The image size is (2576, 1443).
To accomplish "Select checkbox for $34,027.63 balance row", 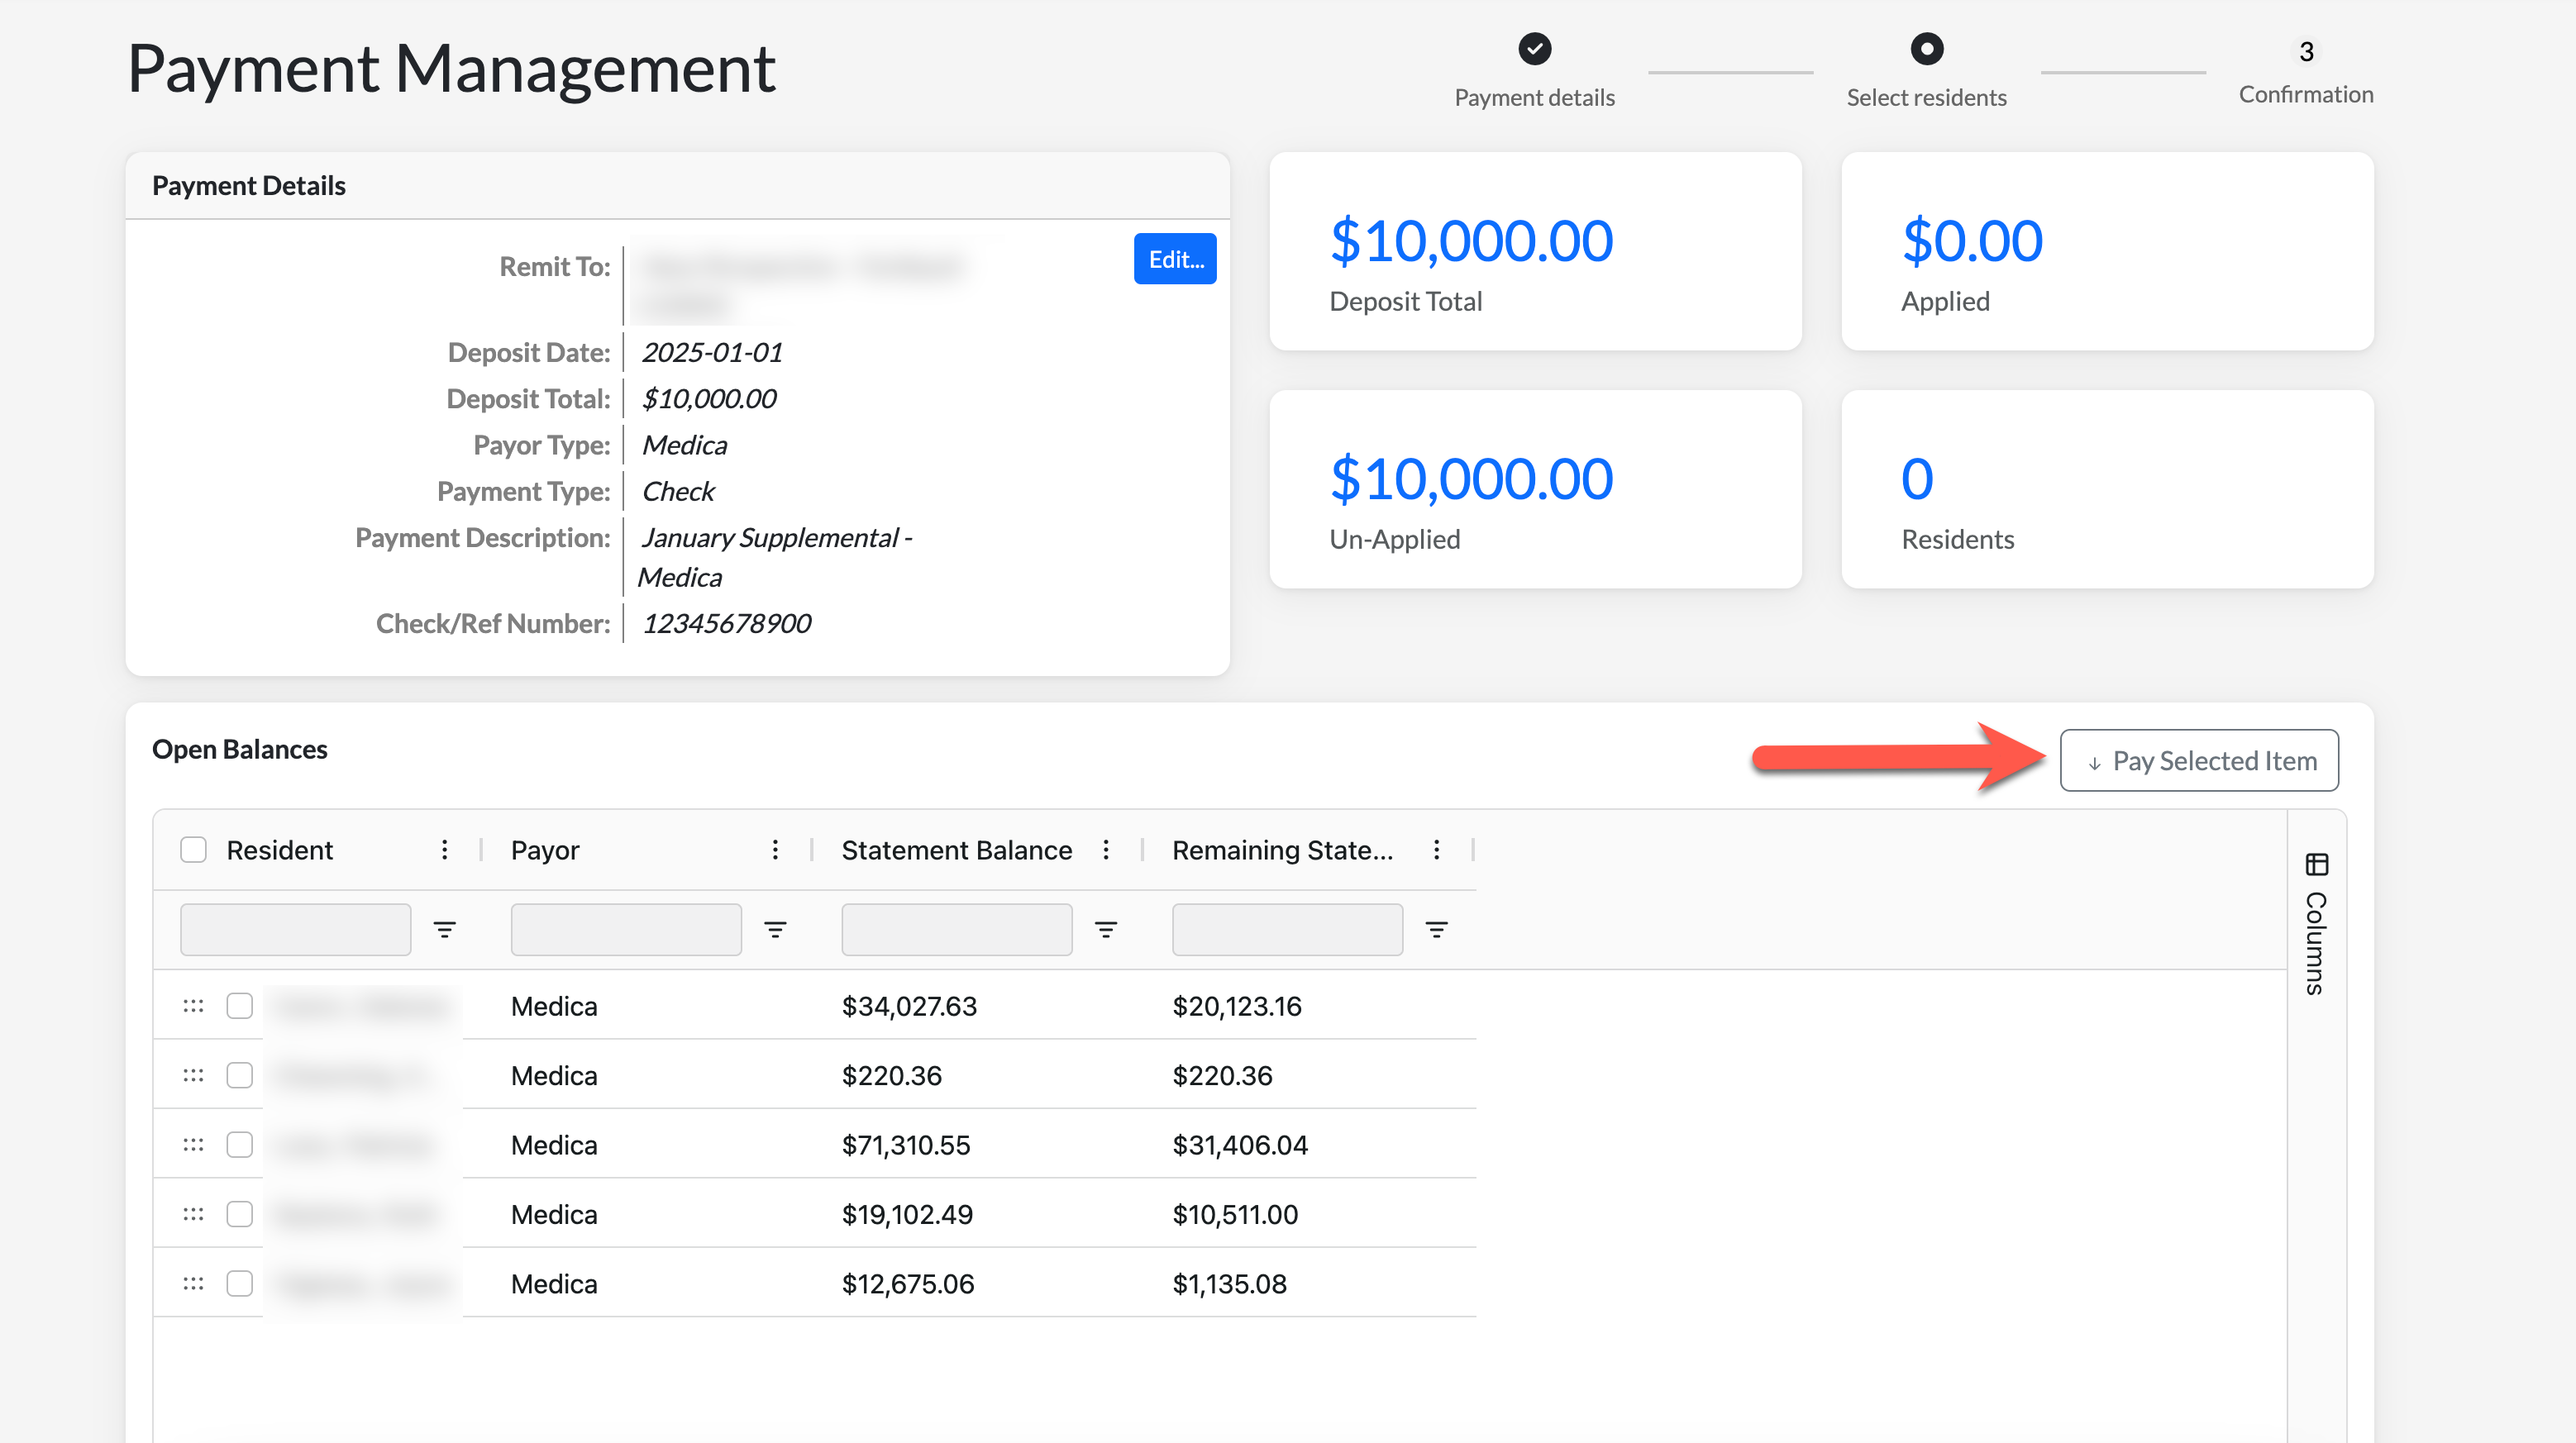I will (x=239, y=1006).
